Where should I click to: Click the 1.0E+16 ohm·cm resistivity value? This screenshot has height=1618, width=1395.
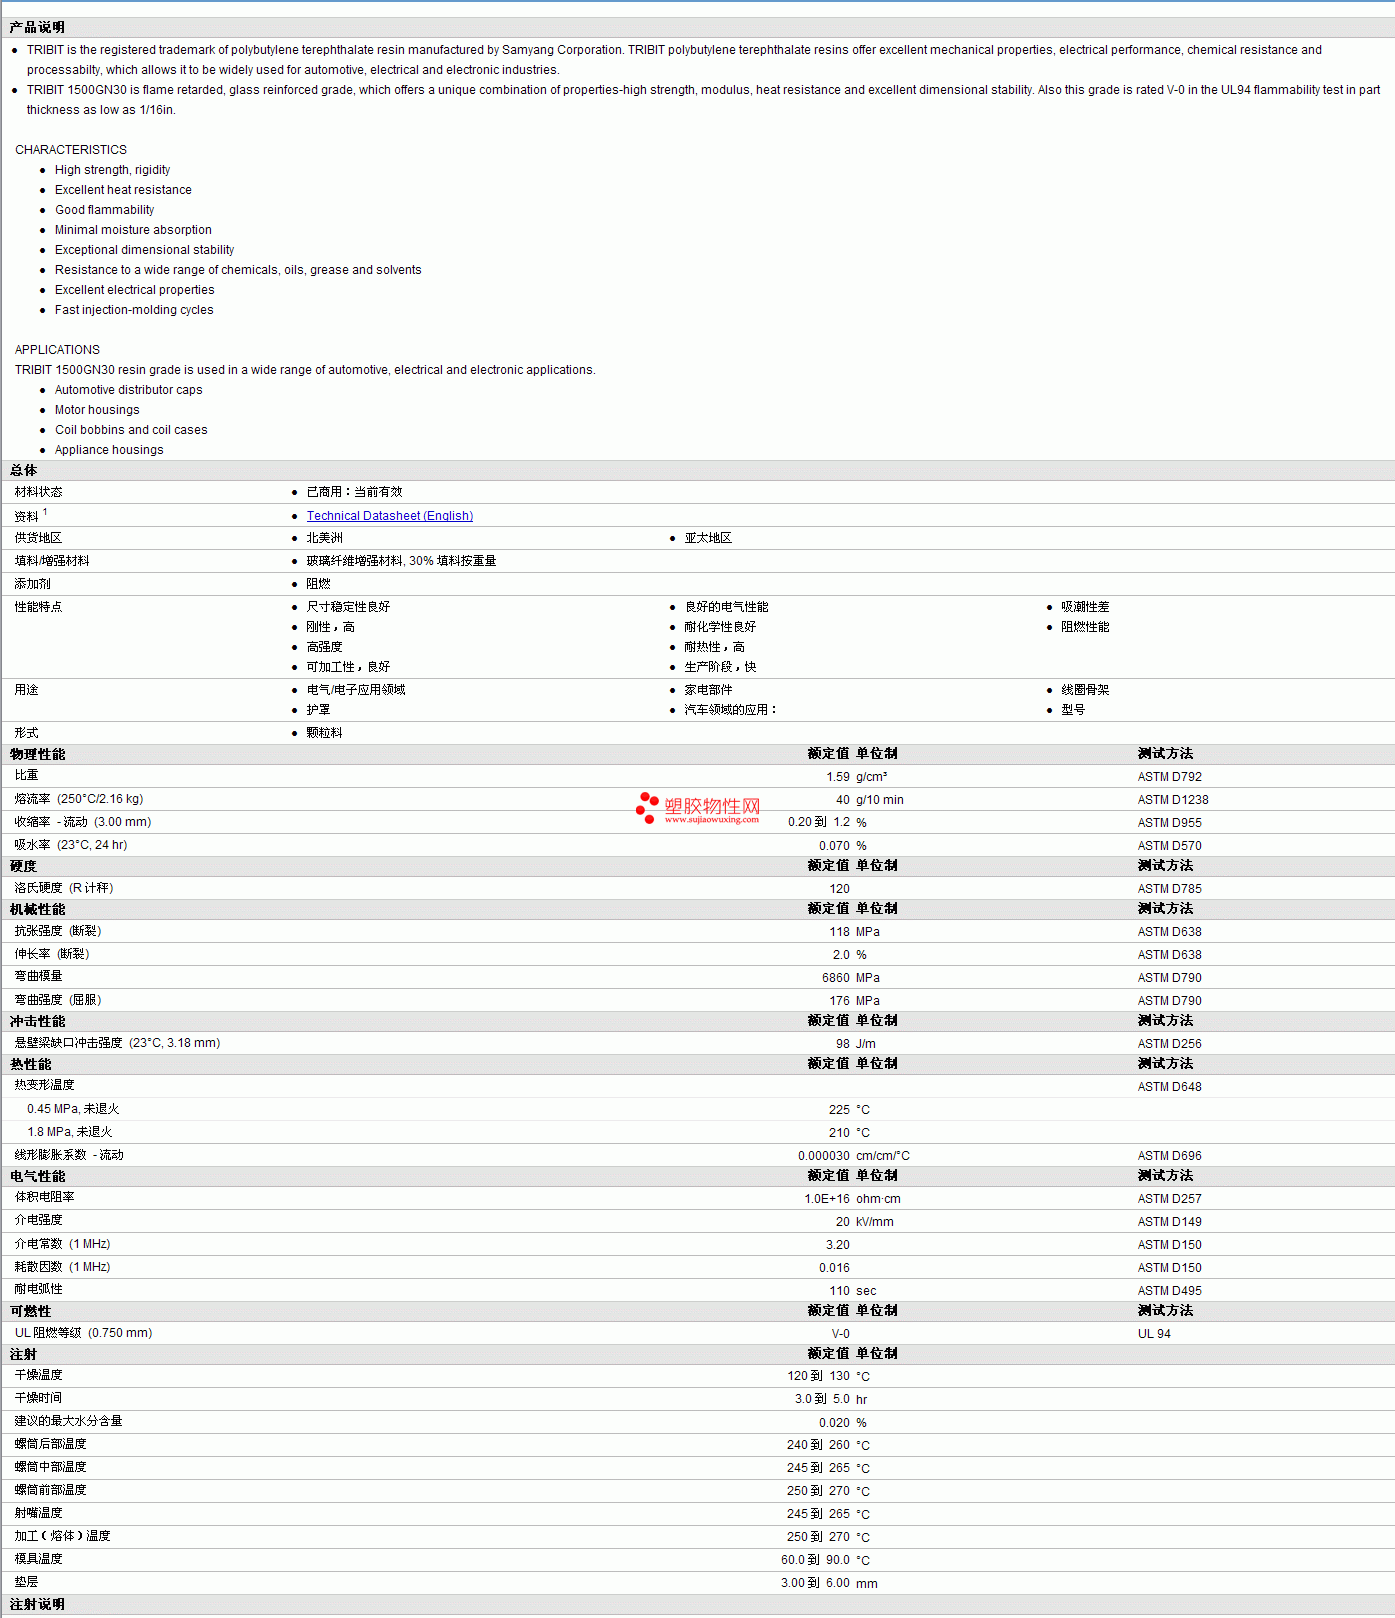point(852,1199)
